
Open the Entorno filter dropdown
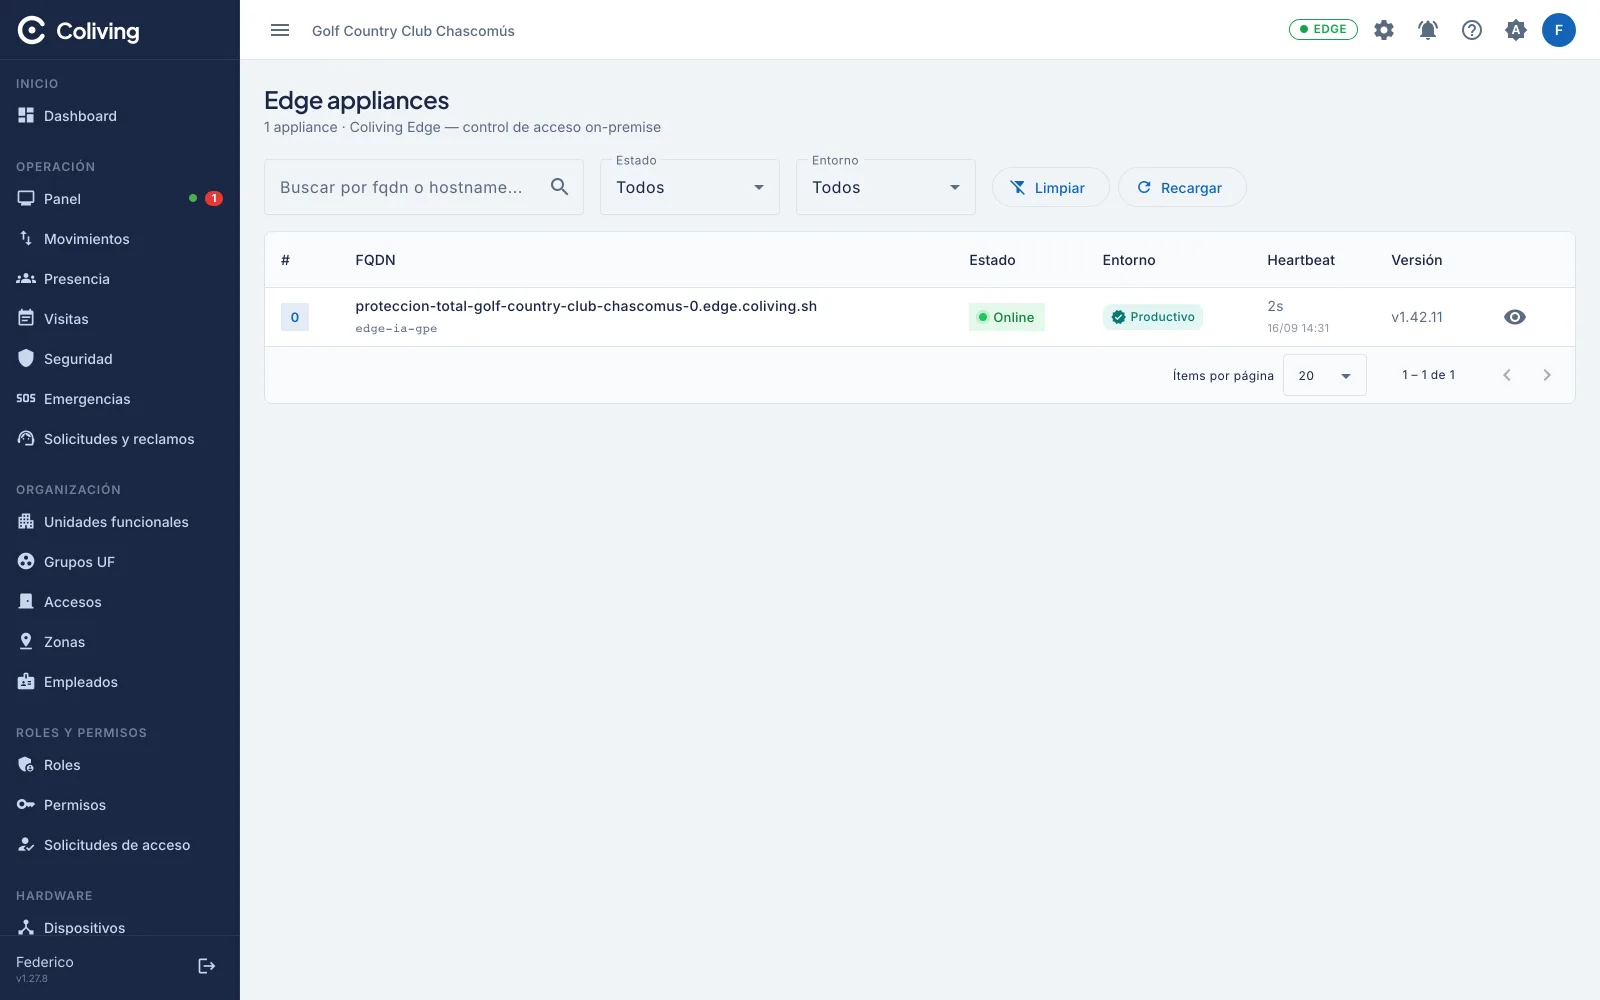pyautogui.click(x=886, y=187)
